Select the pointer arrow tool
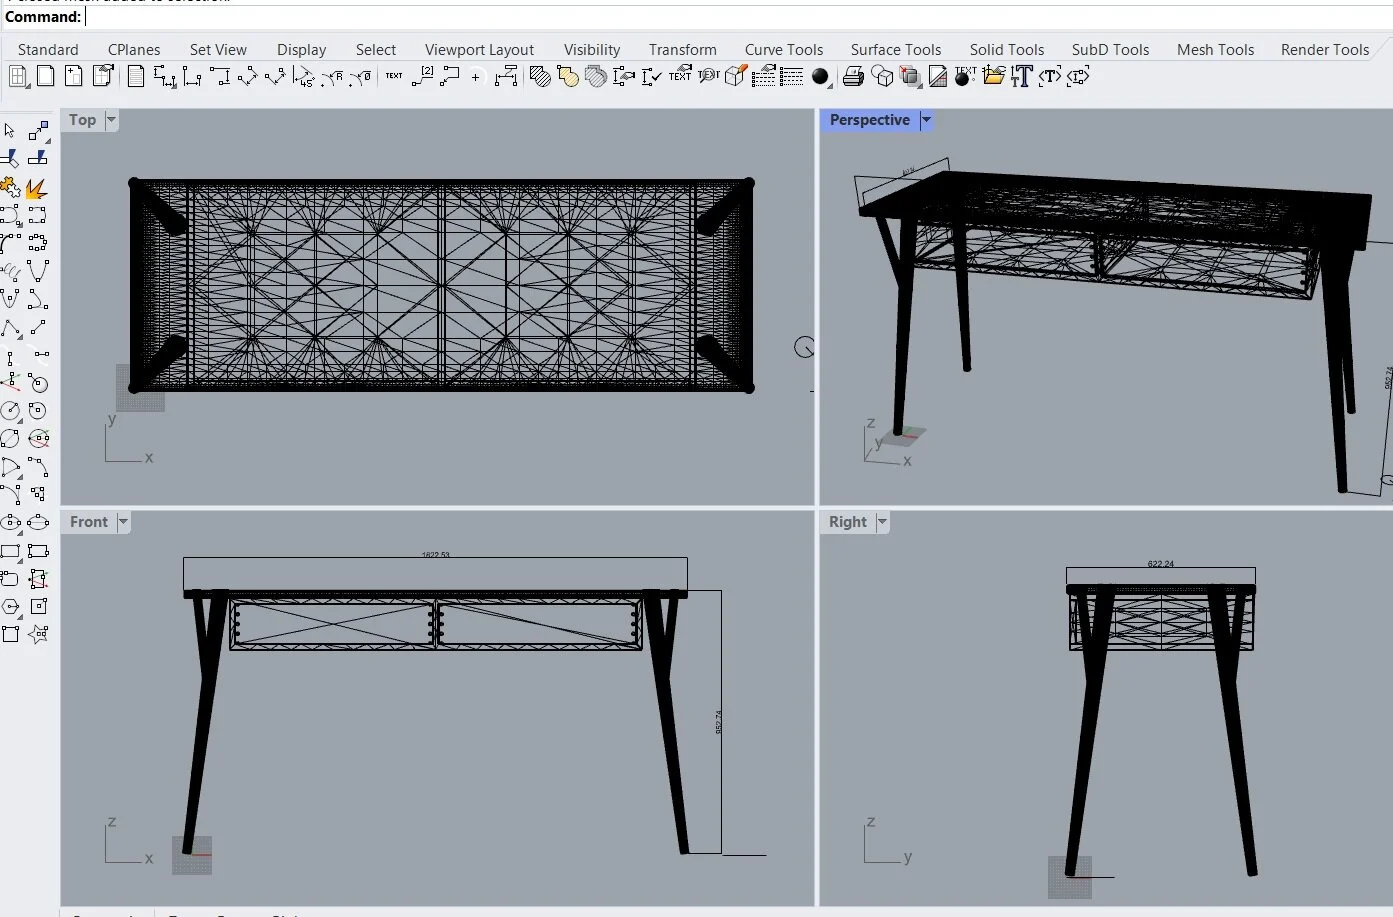Image resolution: width=1393 pixels, height=917 pixels. click(x=10, y=131)
